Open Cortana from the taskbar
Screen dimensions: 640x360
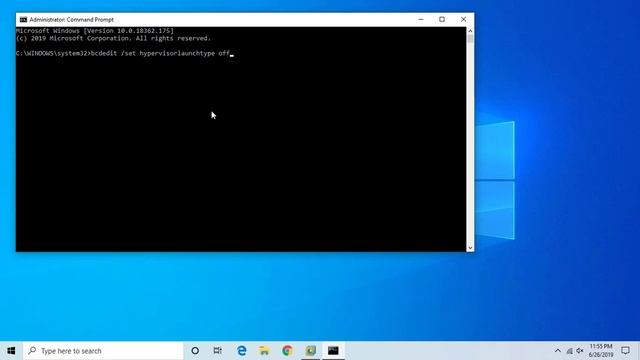point(195,351)
